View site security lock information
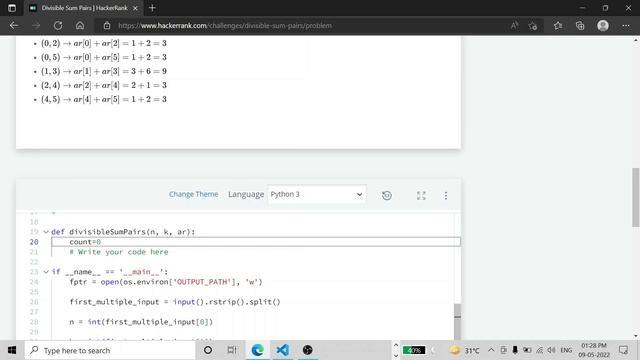Screen dimensions: 640x360 (x=107, y=25)
